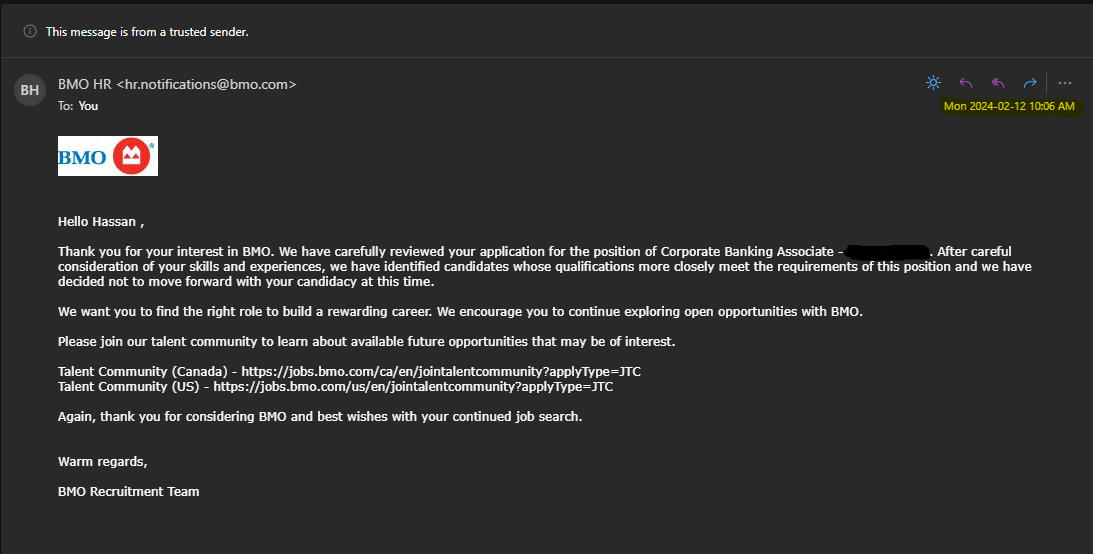Click the BH sender avatar circle
The height and width of the screenshot is (554, 1093).
coord(30,91)
